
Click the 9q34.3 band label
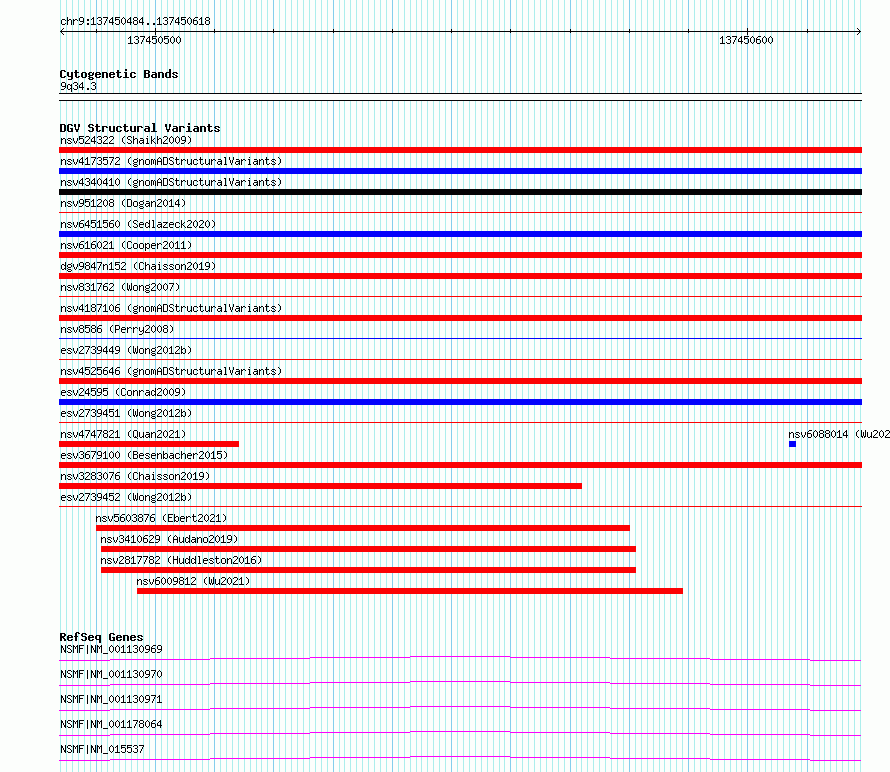78,86
